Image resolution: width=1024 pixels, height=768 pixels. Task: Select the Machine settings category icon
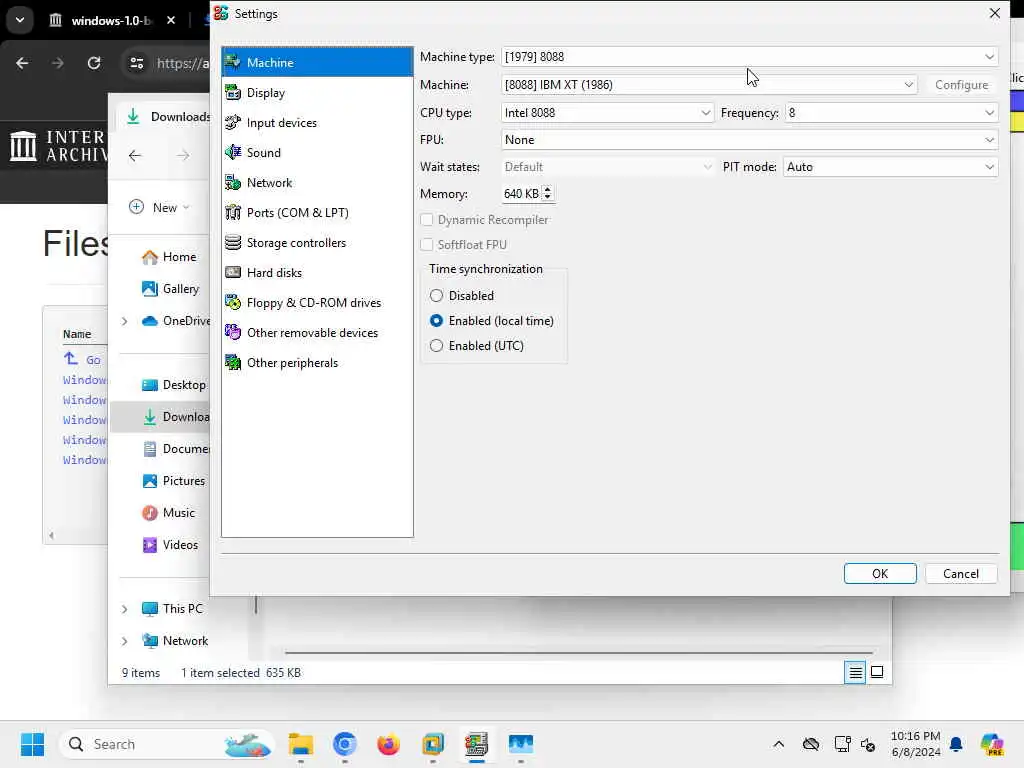pos(232,62)
